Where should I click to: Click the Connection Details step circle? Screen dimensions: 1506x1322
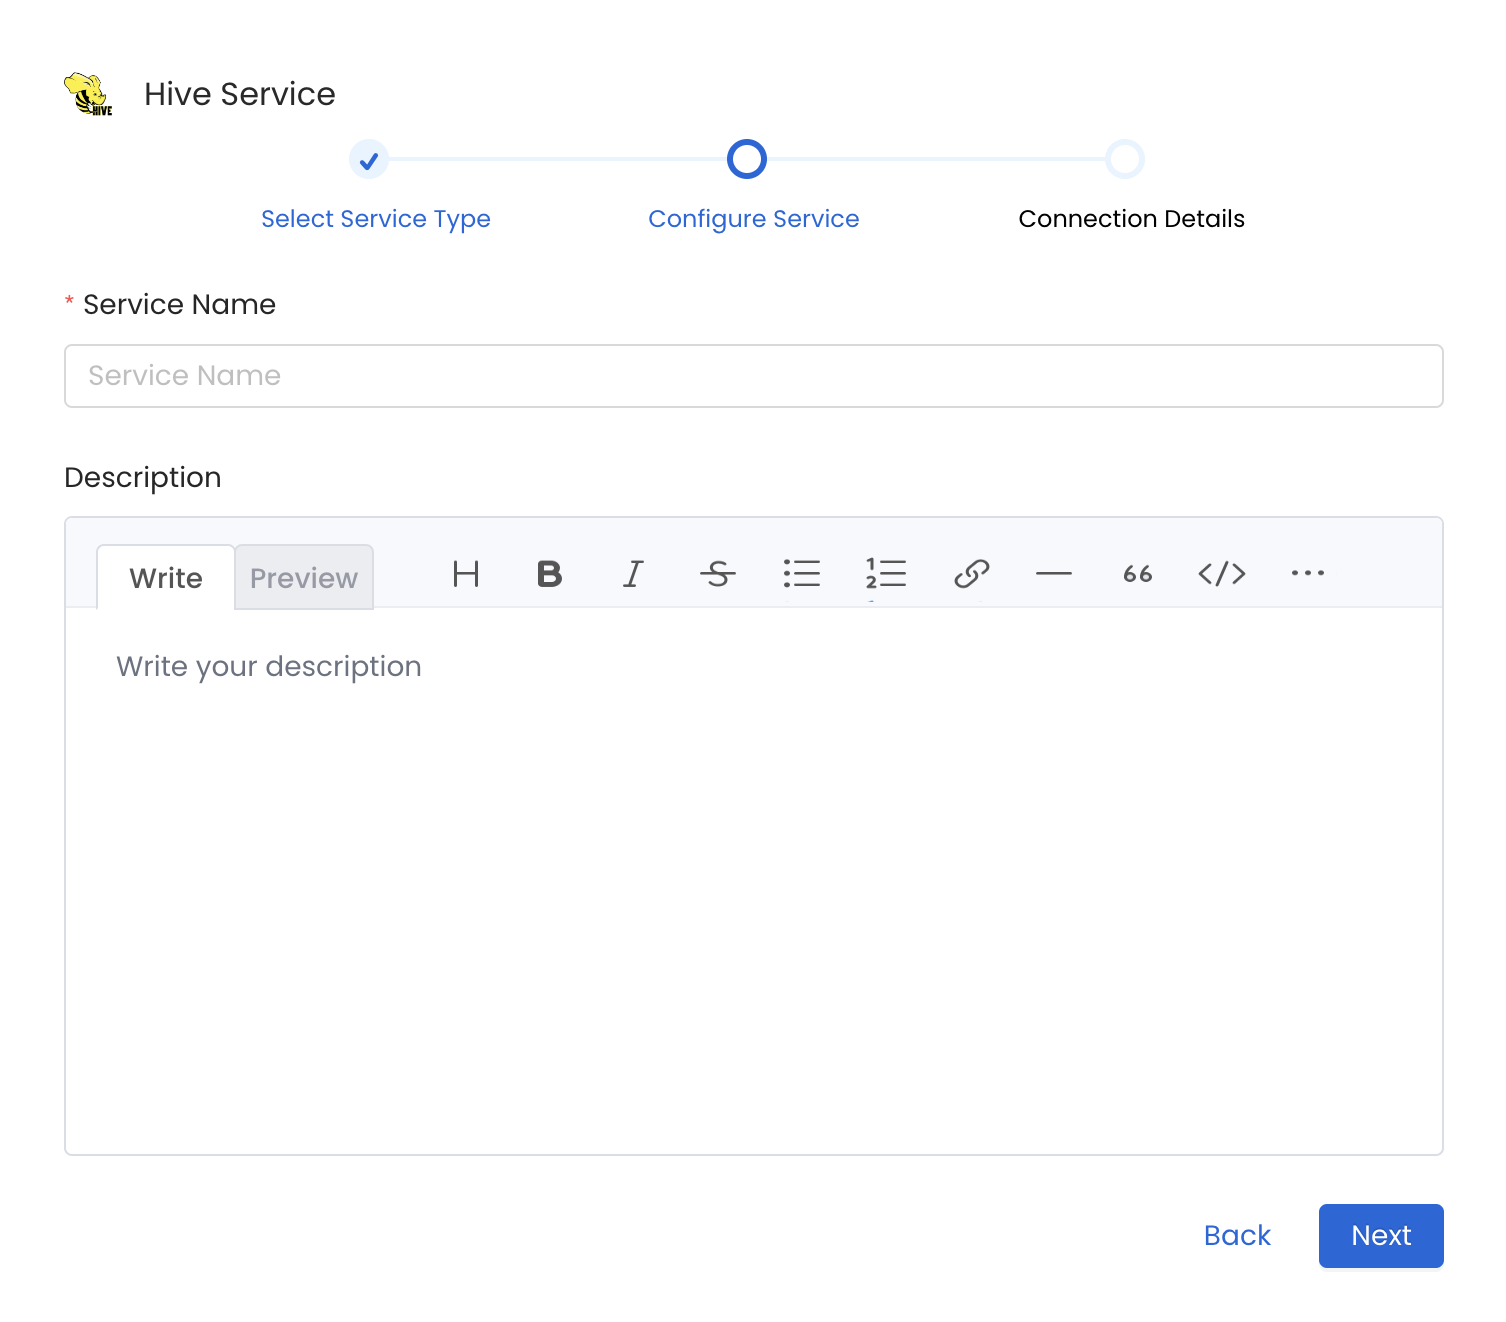(x=1125, y=160)
